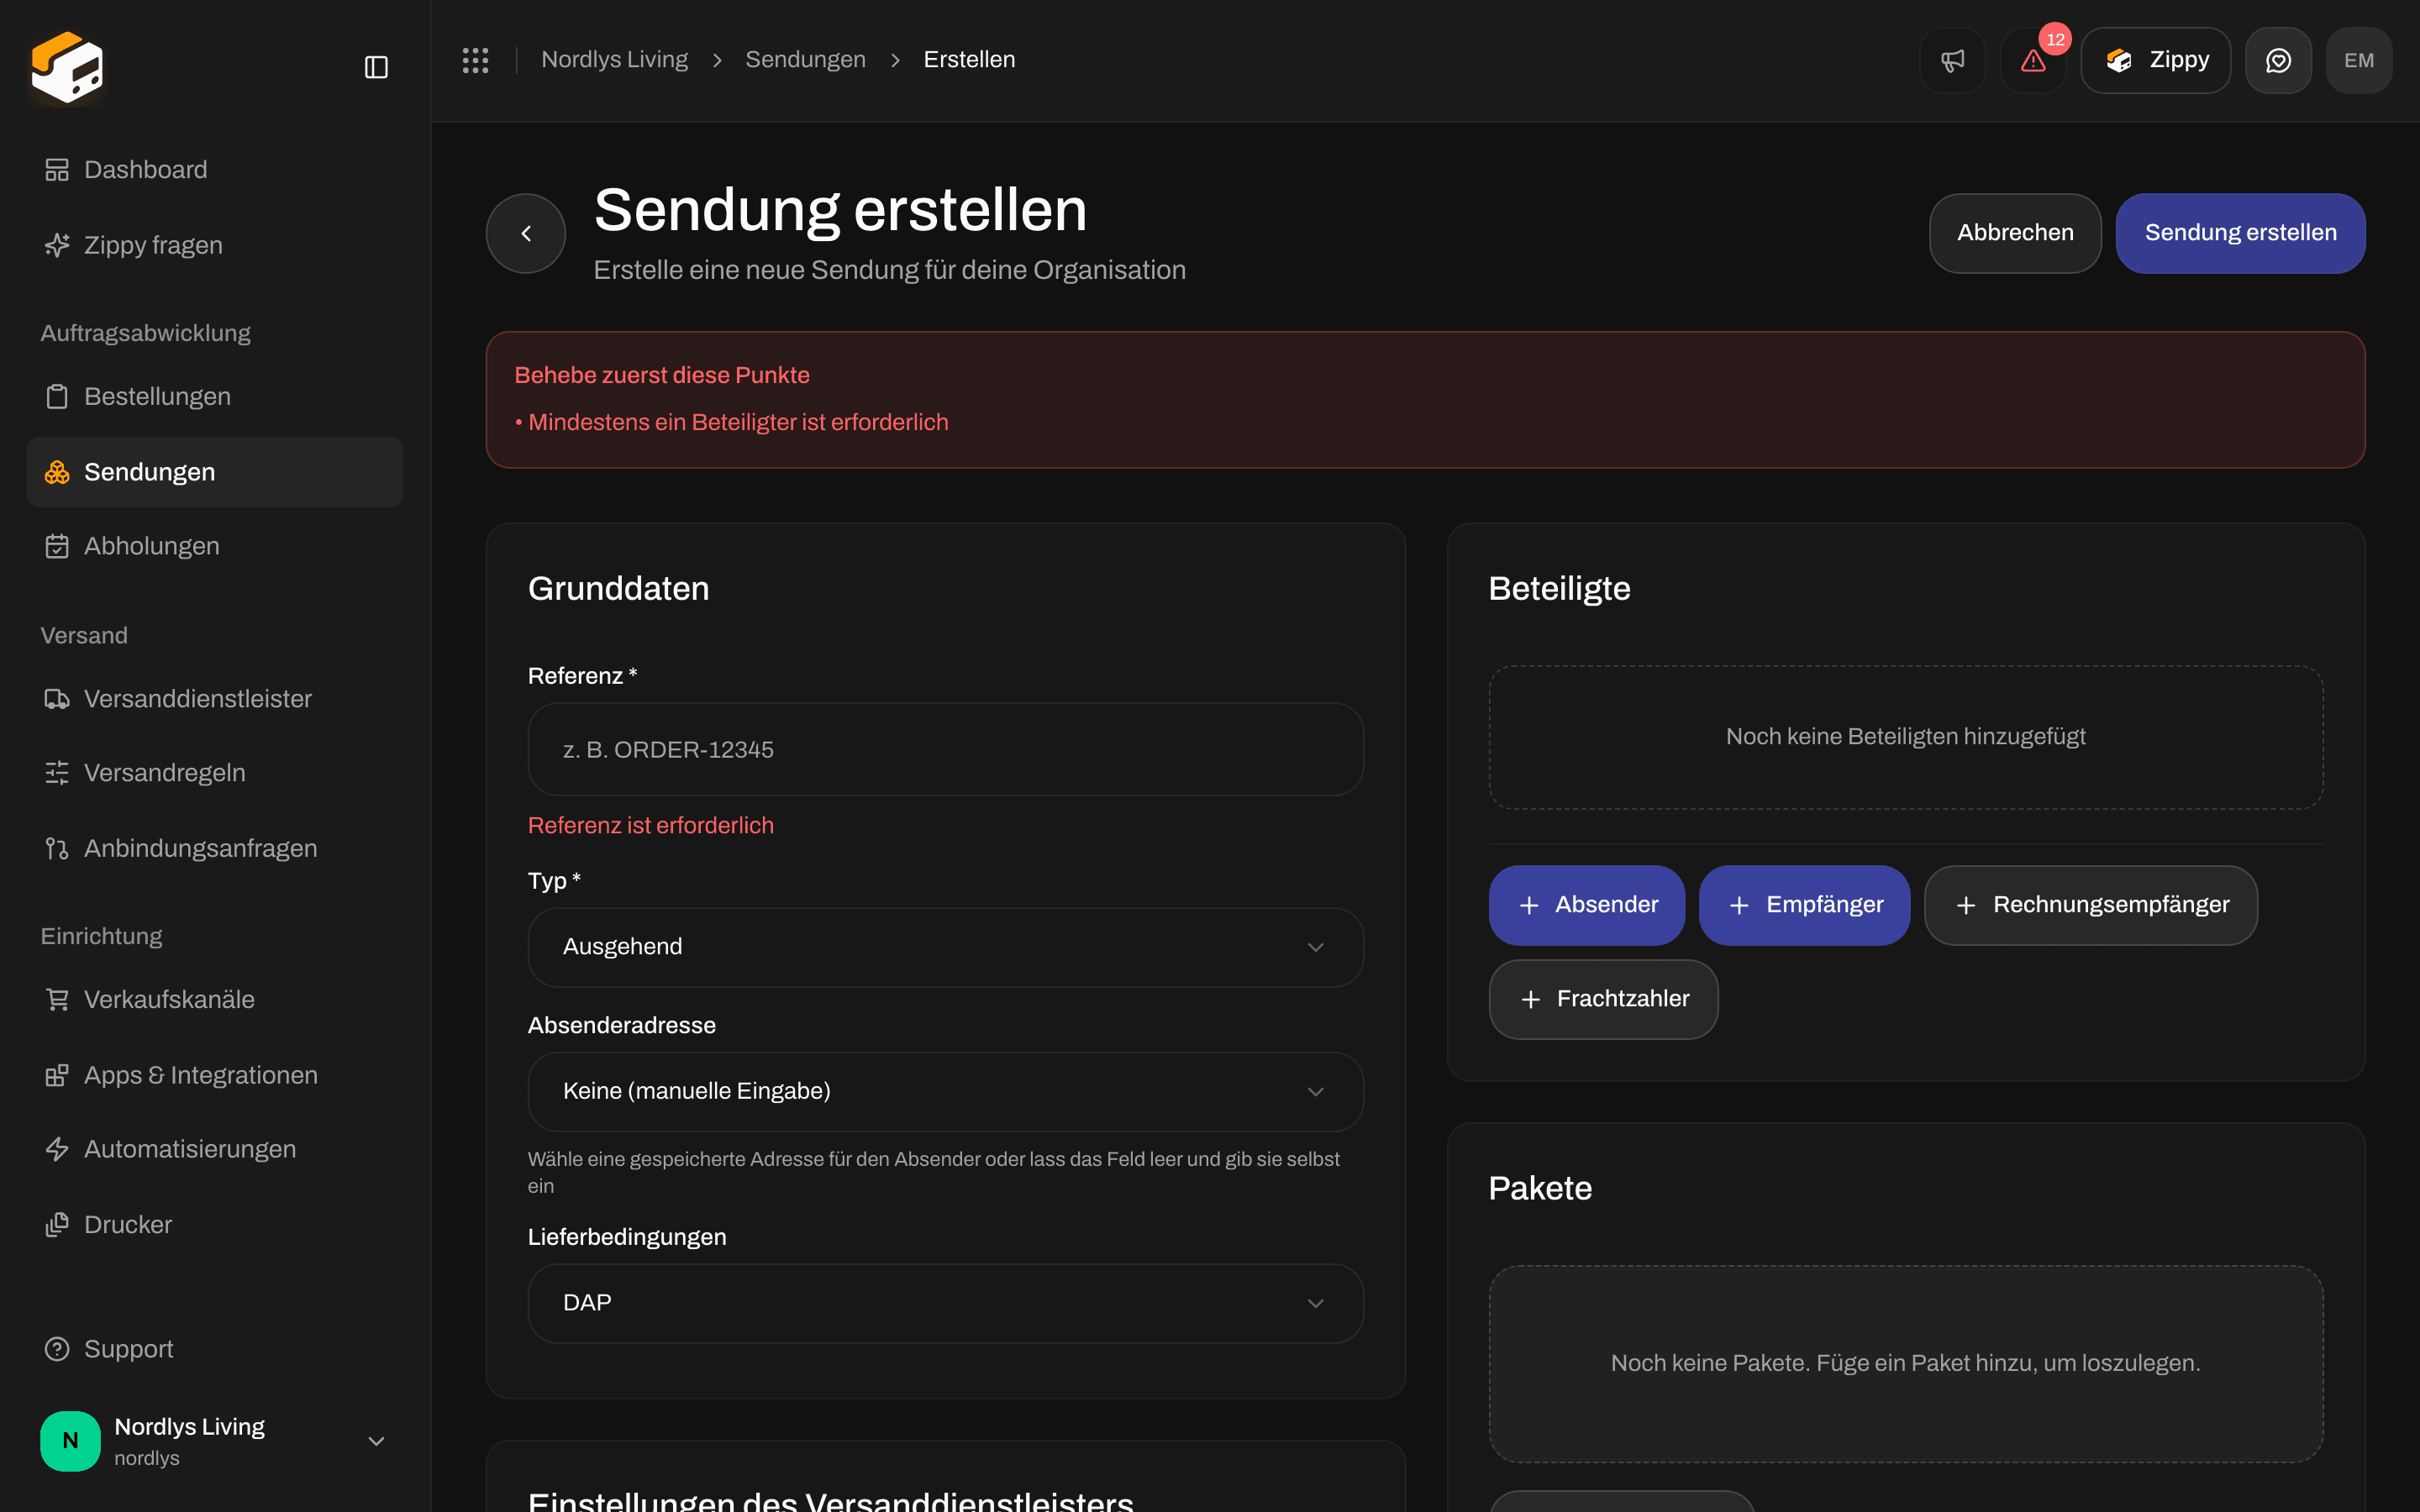Open the chat support bubble icon

click(x=2278, y=60)
